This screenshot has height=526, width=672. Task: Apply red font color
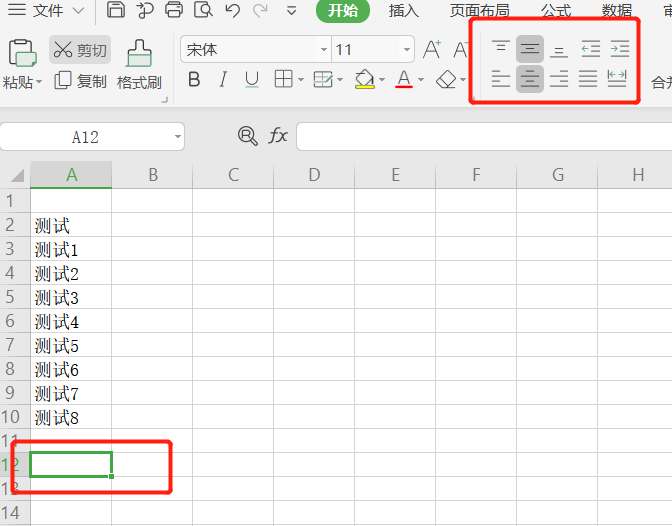[x=404, y=79]
